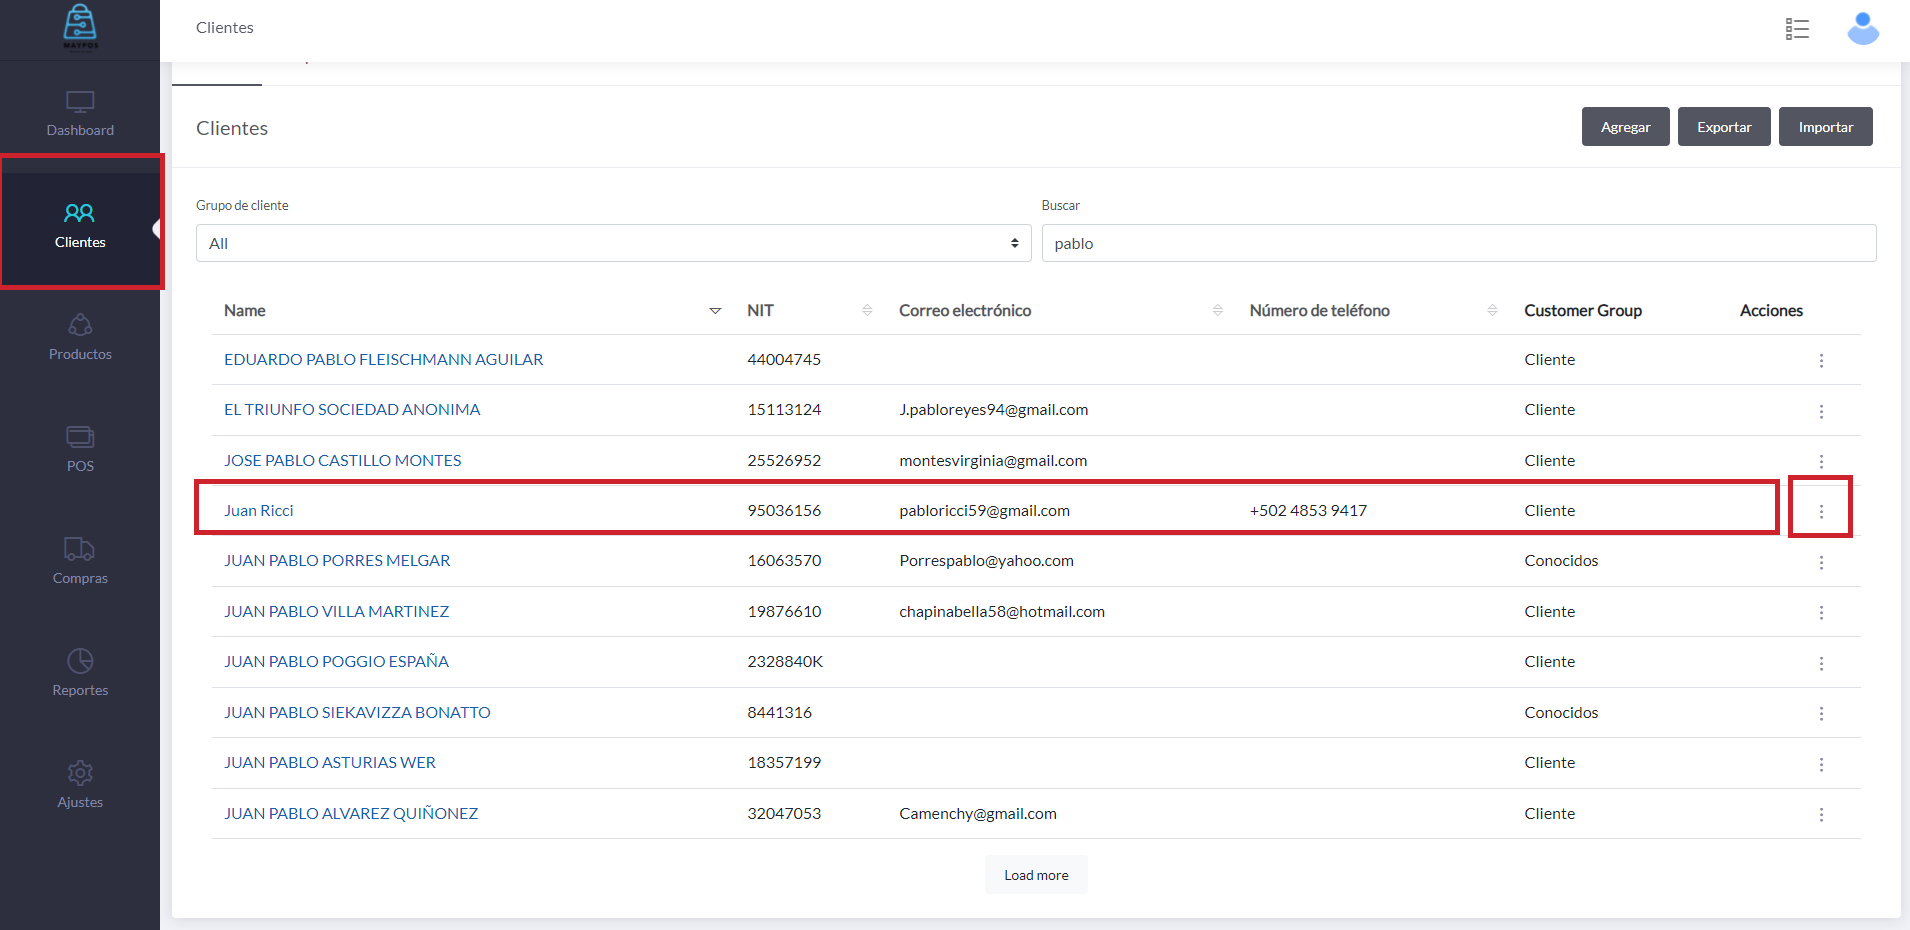The height and width of the screenshot is (930, 1910).
Task: Open Reportes chart icon in sidebar
Action: (x=80, y=661)
